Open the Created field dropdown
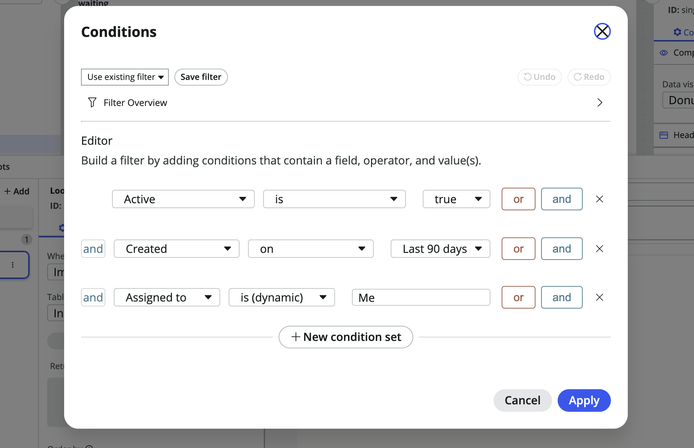 (177, 249)
